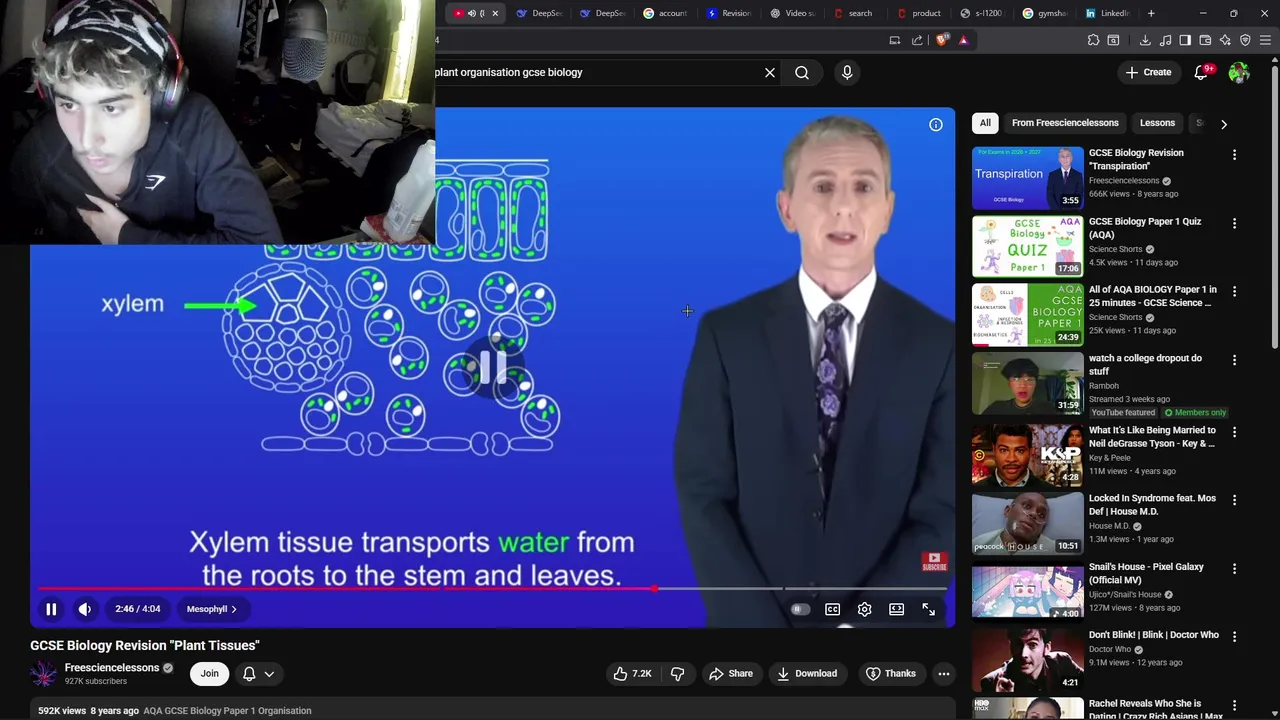Open Snail's House Pixel Galaxy video title
1280x720 pixels.
pyautogui.click(x=1146, y=573)
